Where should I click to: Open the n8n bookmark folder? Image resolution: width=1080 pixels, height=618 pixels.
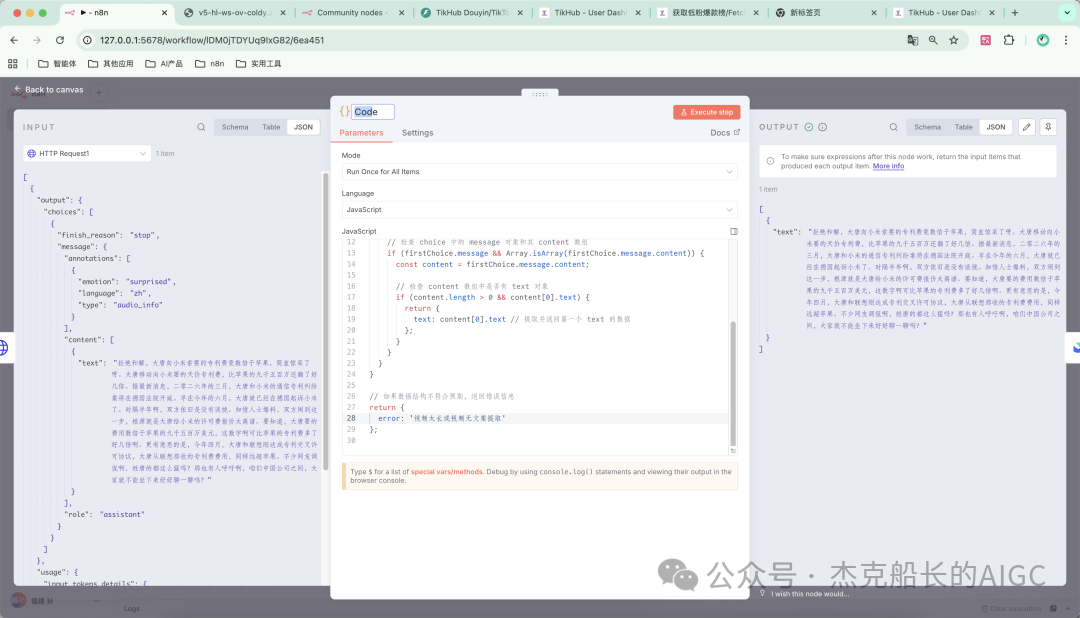pos(210,63)
